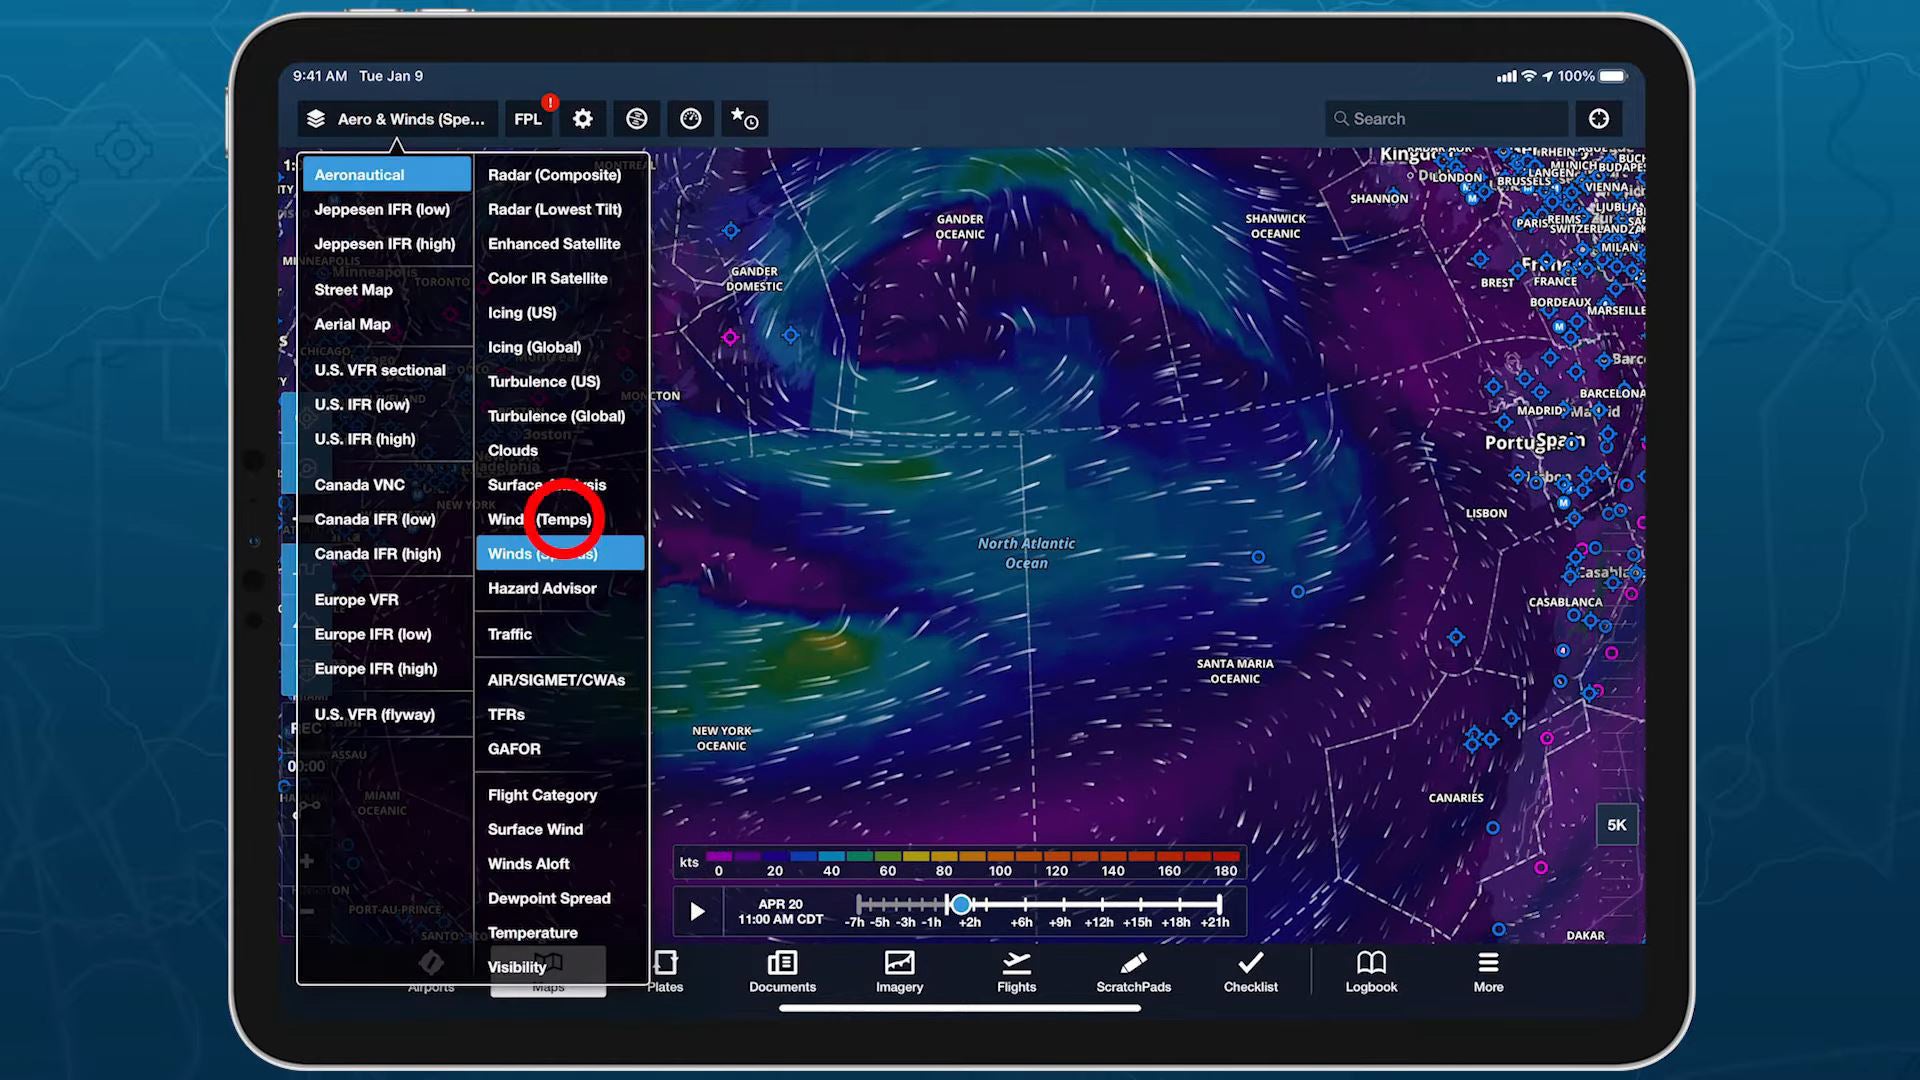Play the wind forecast animation
This screenshot has height=1080, width=1920.
(x=697, y=911)
